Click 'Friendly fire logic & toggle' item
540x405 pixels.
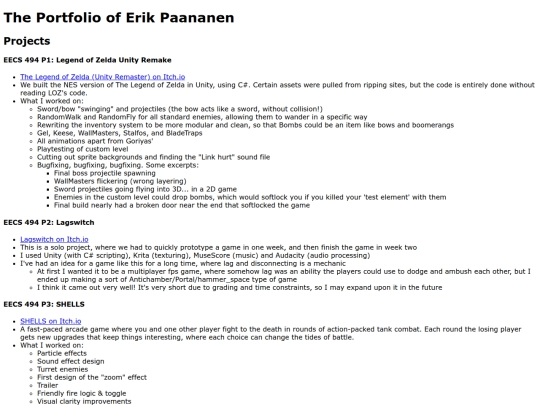click(82, 393)
